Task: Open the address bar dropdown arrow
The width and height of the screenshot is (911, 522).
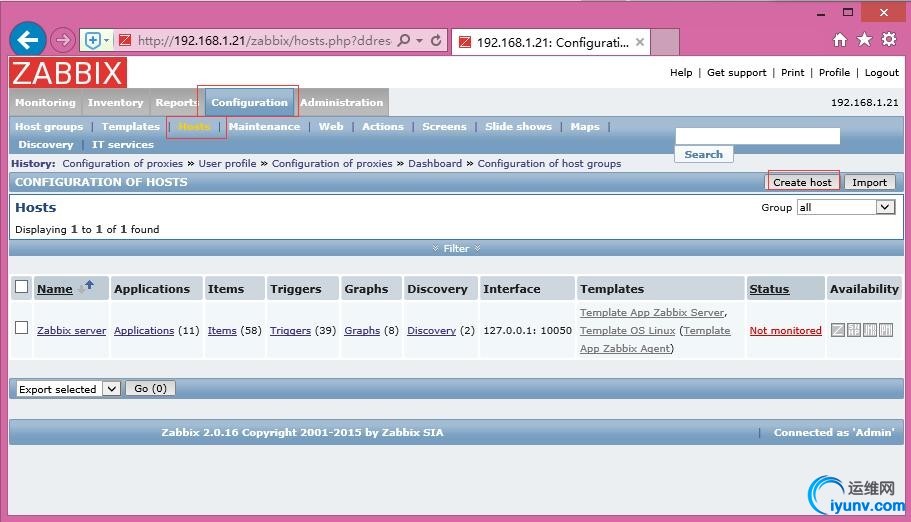Action: [419, 41]
